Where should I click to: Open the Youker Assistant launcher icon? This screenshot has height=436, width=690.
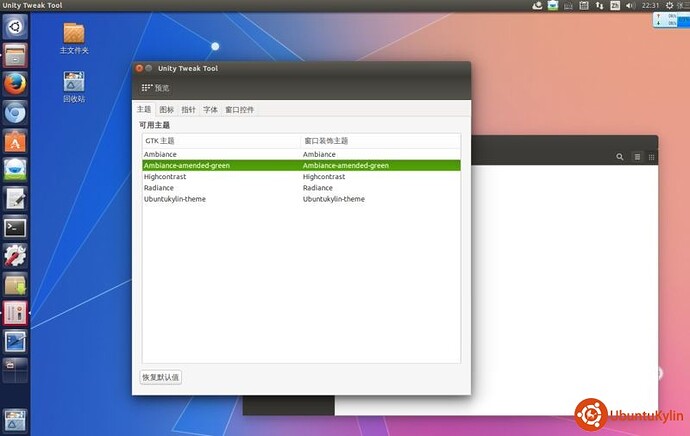tap(15, 170)
